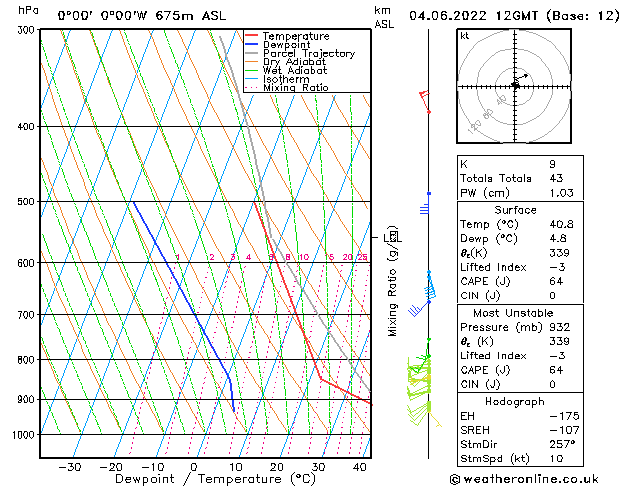Click the blue Dewpoint legend line
Viewport: 629px width, 486px height.
tap(253, 45)
